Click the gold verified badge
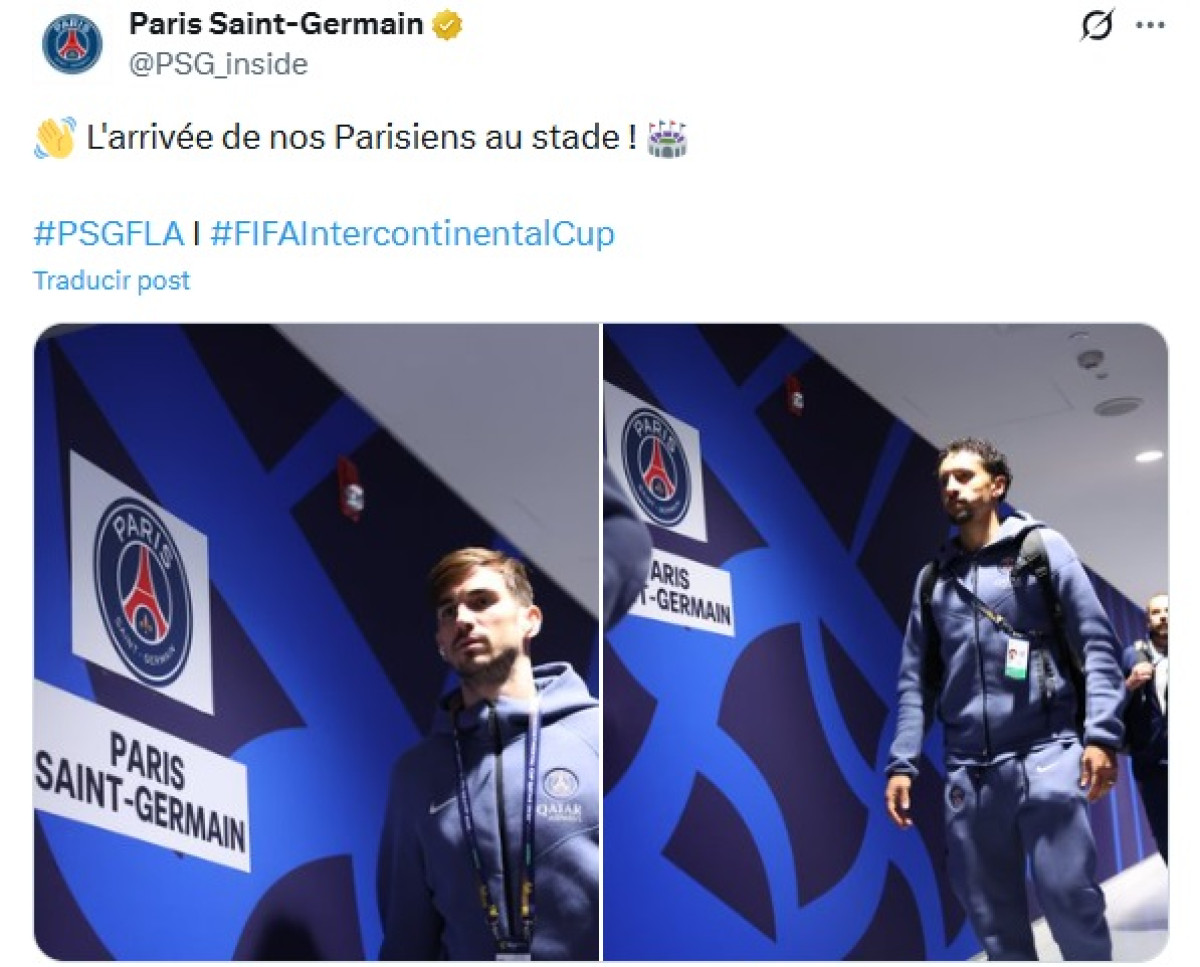The image size is (1200, 967). click(x=447, y=25)
